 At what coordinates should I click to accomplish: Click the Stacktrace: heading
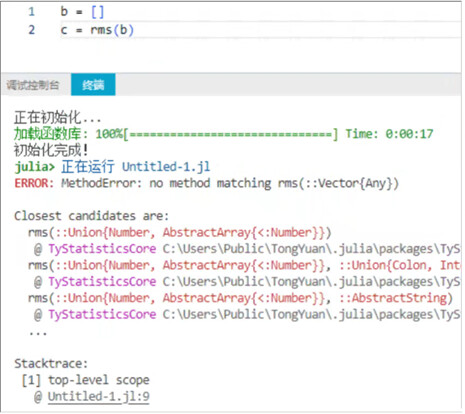51,363
